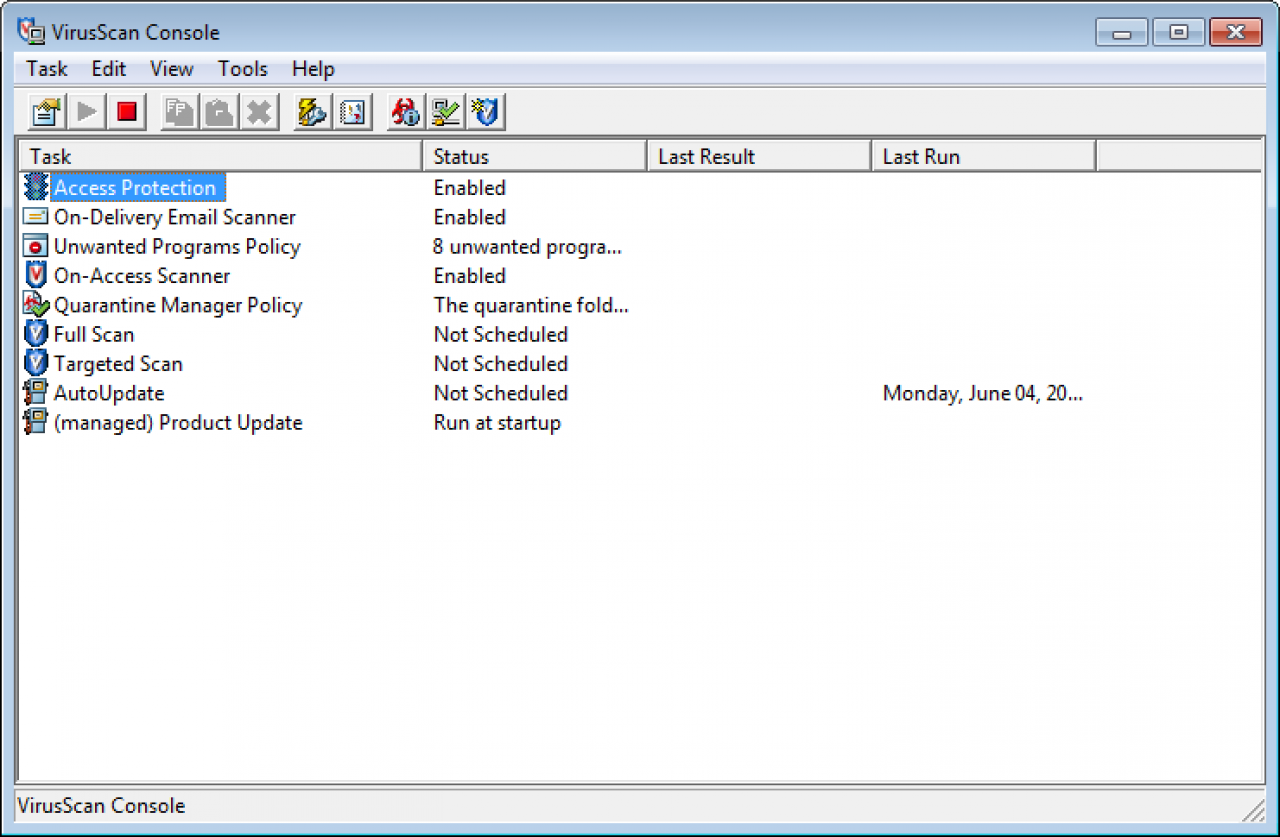The height and width of the screenshot is (837, 1280).
Task: Open the Task menu
Action: tap(47, 69)
